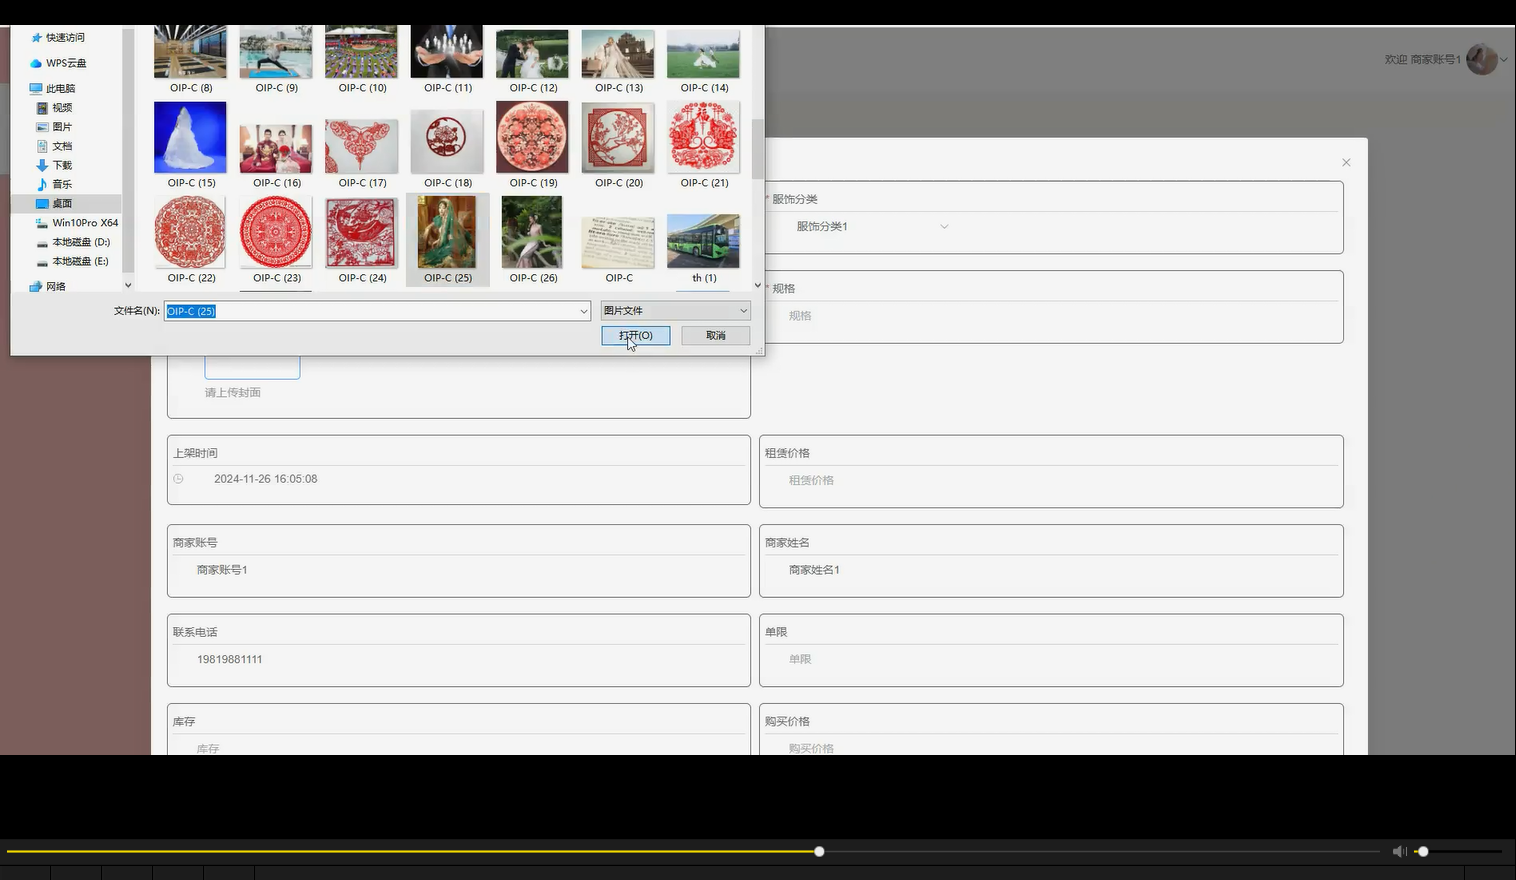The image size is (1516, 880).
Task: Click the 库存 input field
Action: [459, 747]
